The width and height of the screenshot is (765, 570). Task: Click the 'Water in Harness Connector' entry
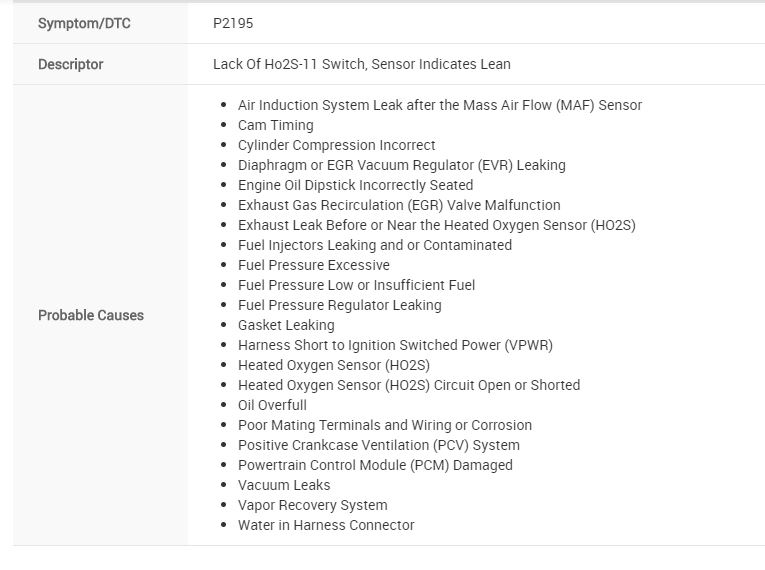pyautogui.click(x=326, y=525)
